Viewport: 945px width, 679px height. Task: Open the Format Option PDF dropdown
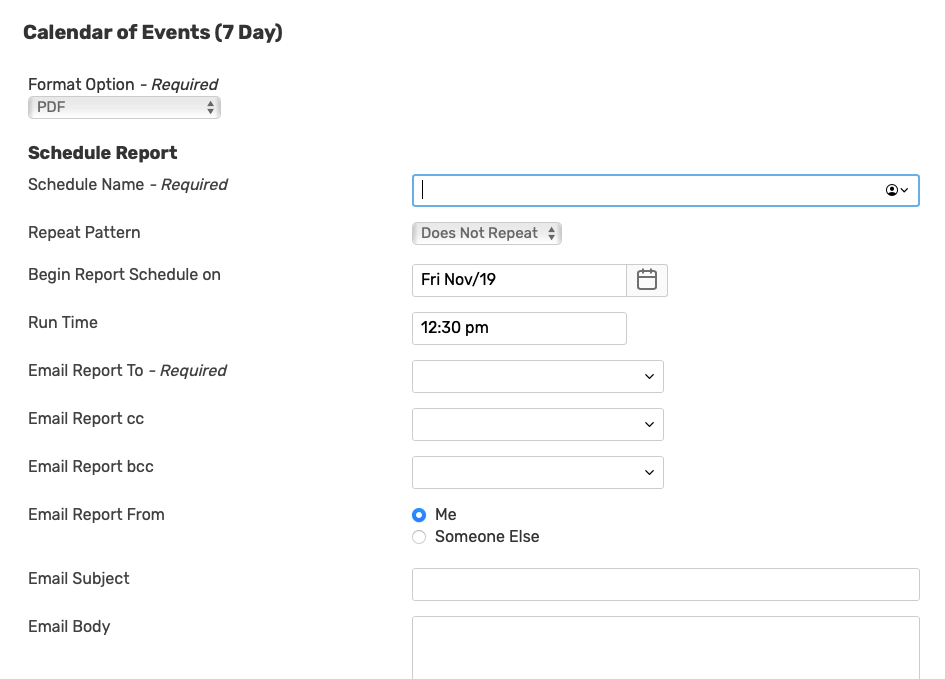[x=124, y=107]
